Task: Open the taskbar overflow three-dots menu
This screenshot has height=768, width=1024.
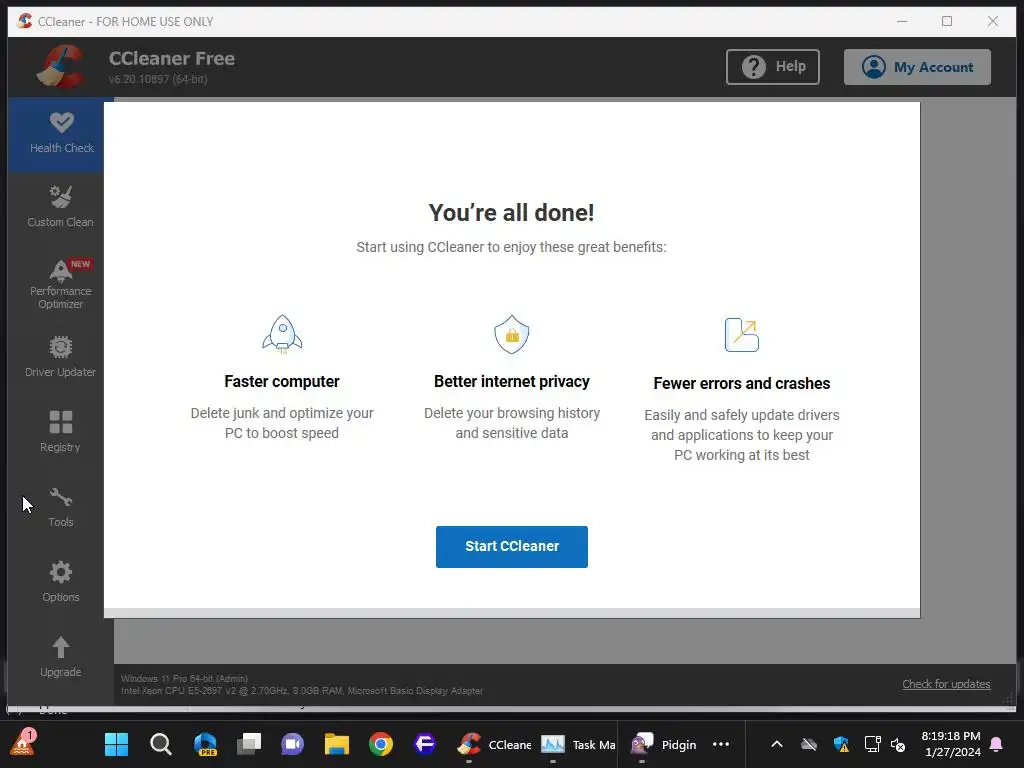Action: coord(721,744)
